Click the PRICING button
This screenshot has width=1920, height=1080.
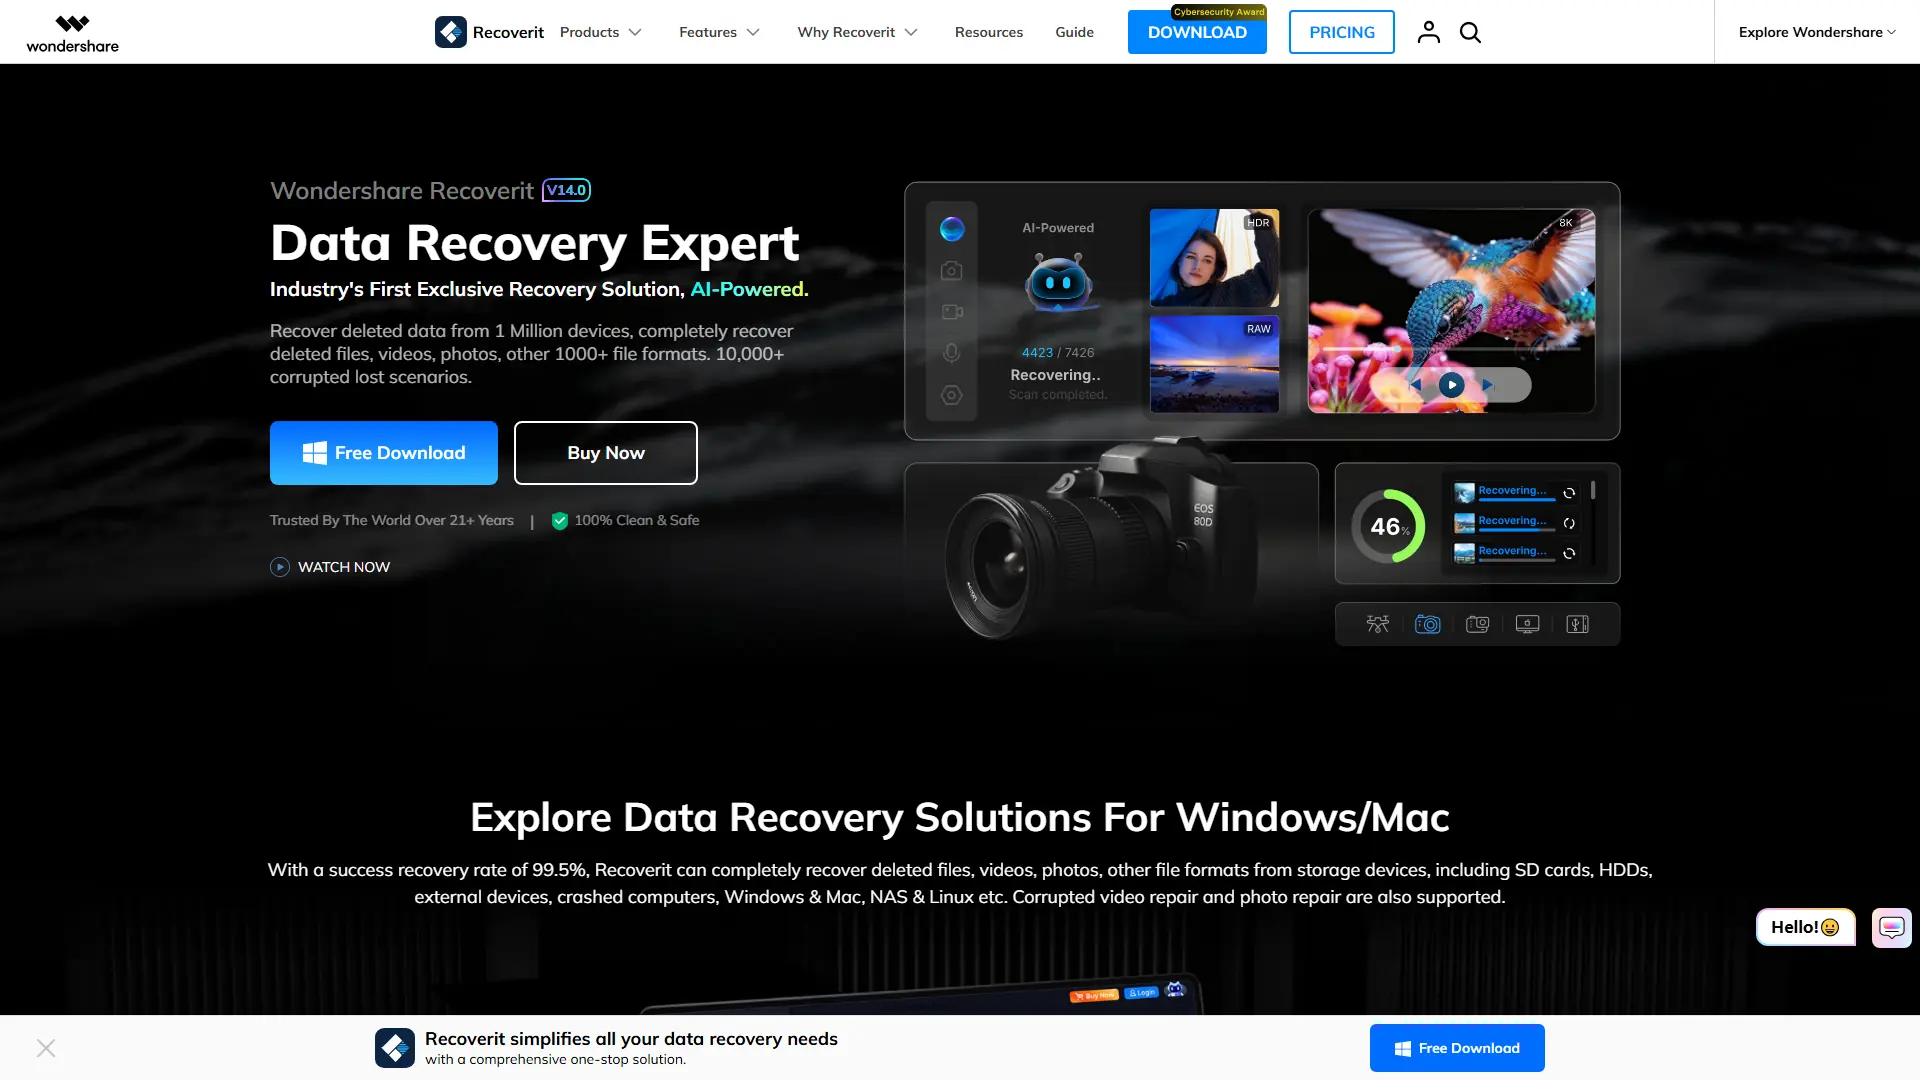coord(1342,32)
